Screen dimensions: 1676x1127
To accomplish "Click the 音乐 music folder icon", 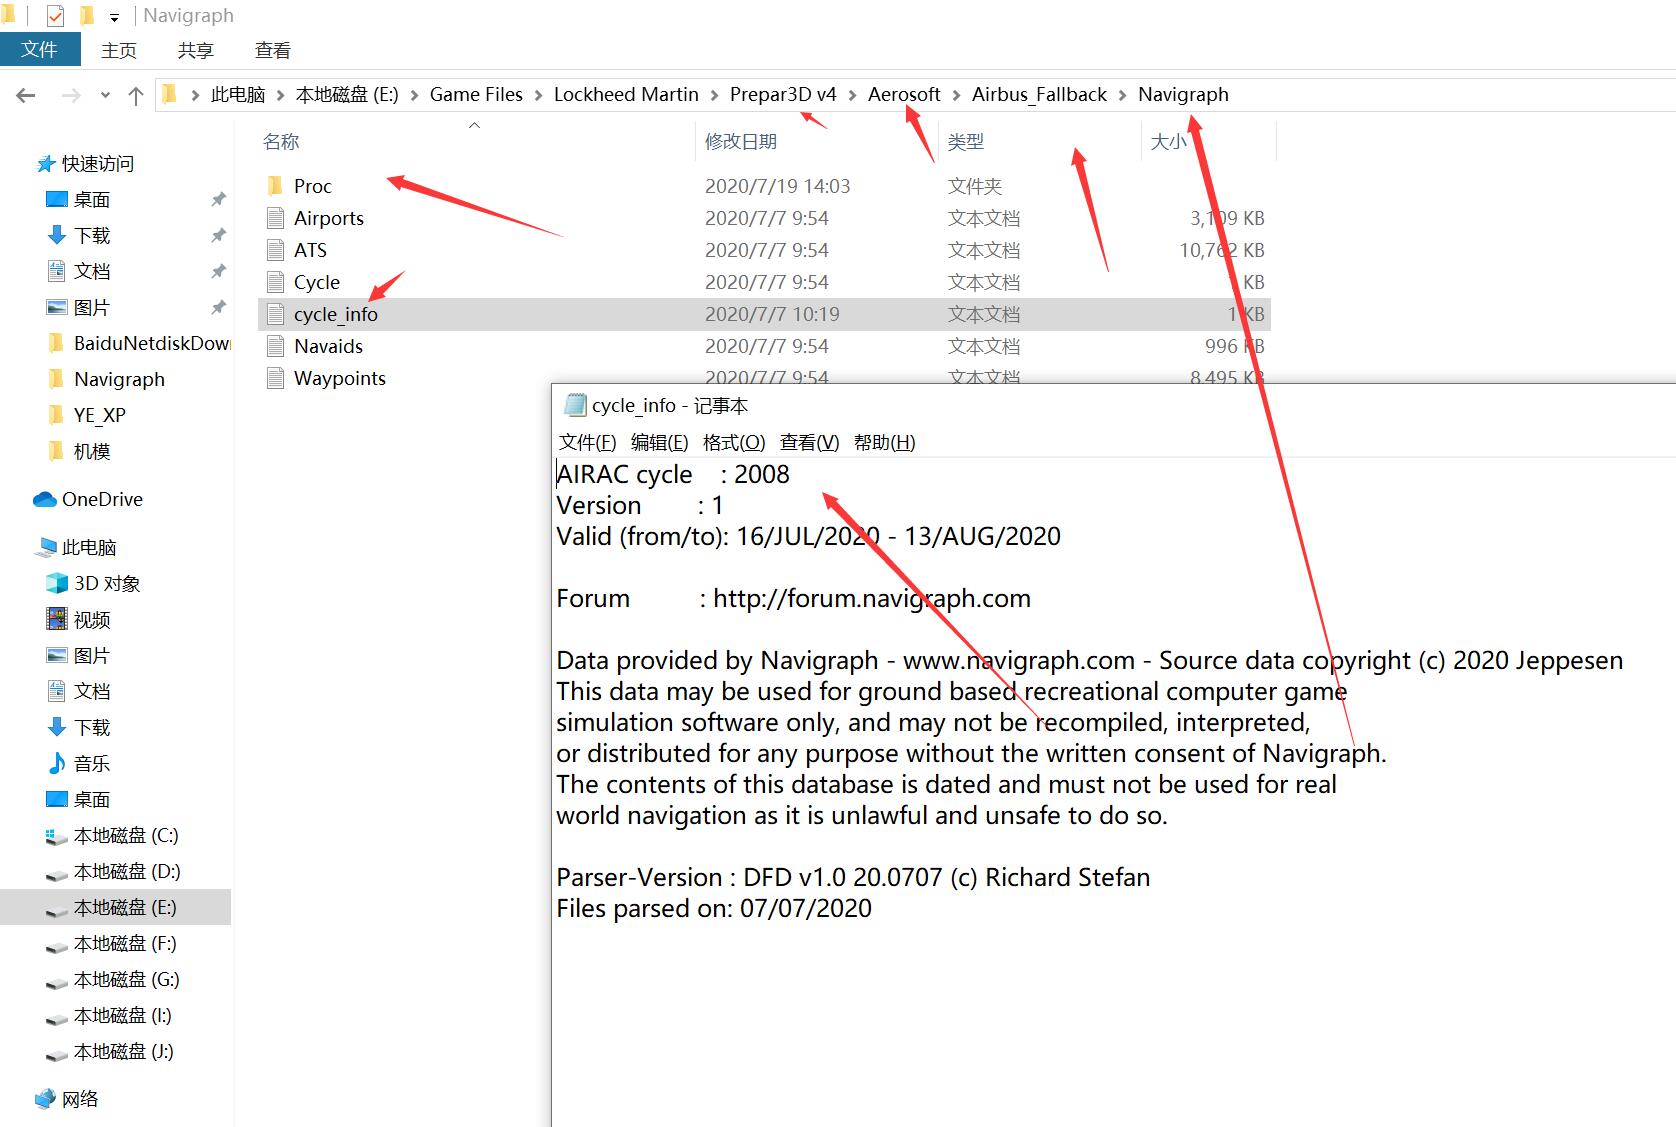I will (57, 763).
